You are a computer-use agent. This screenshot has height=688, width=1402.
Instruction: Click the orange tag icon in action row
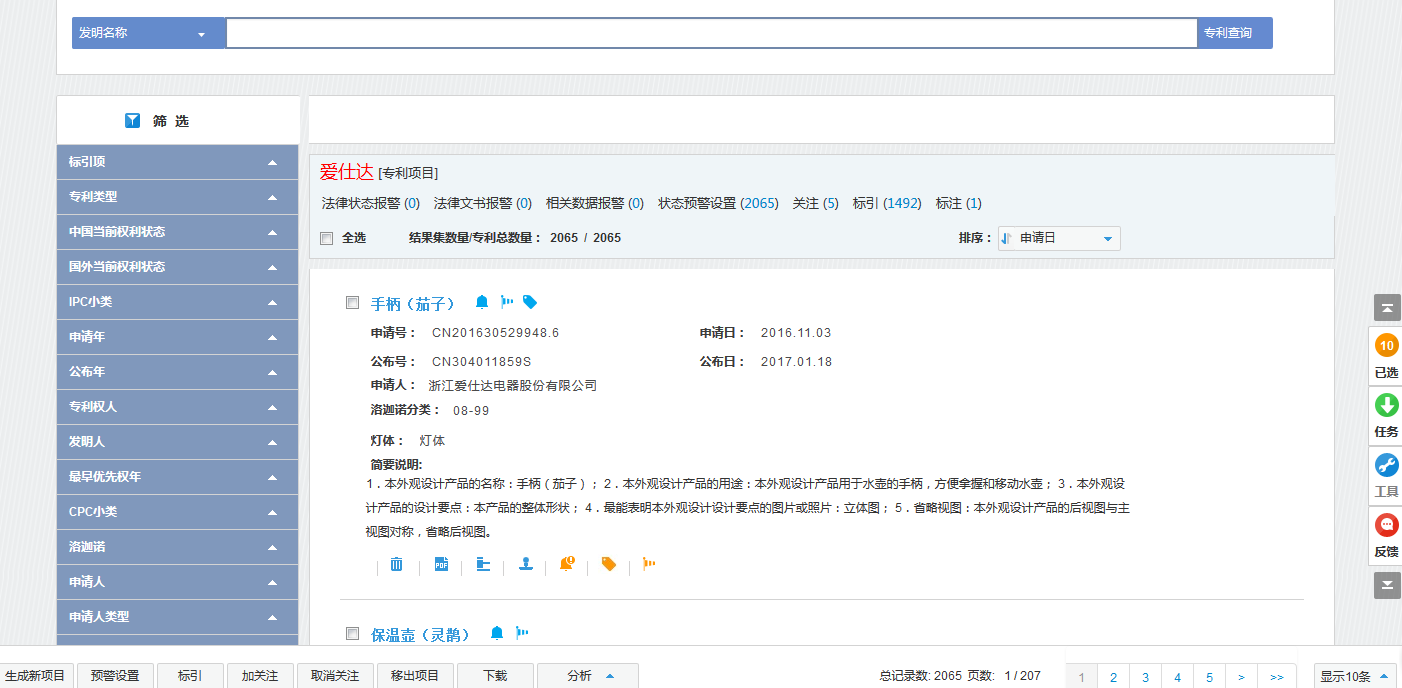pyautogui.click(x=608, y=564)
